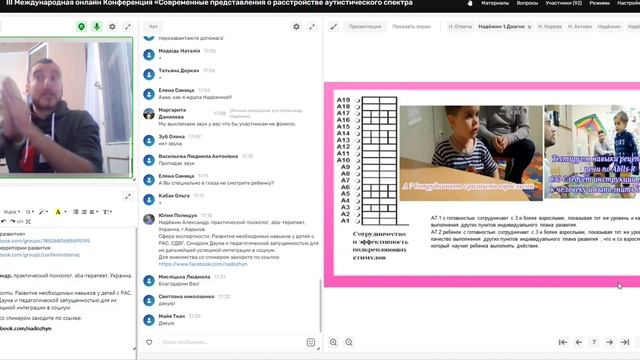
Task: Select the Чат panel label
Action: [153, 27]
